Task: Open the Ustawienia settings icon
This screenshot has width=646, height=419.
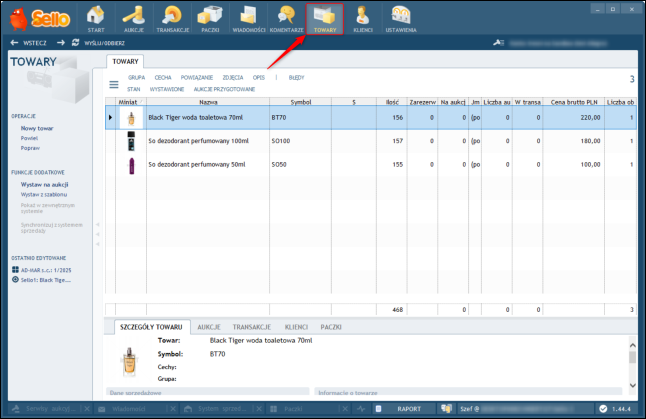Action: click(x=401, y=18)
